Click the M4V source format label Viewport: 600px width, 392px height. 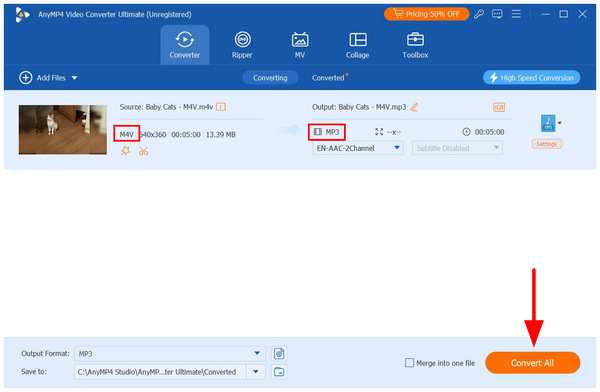(x=126, y=134)
